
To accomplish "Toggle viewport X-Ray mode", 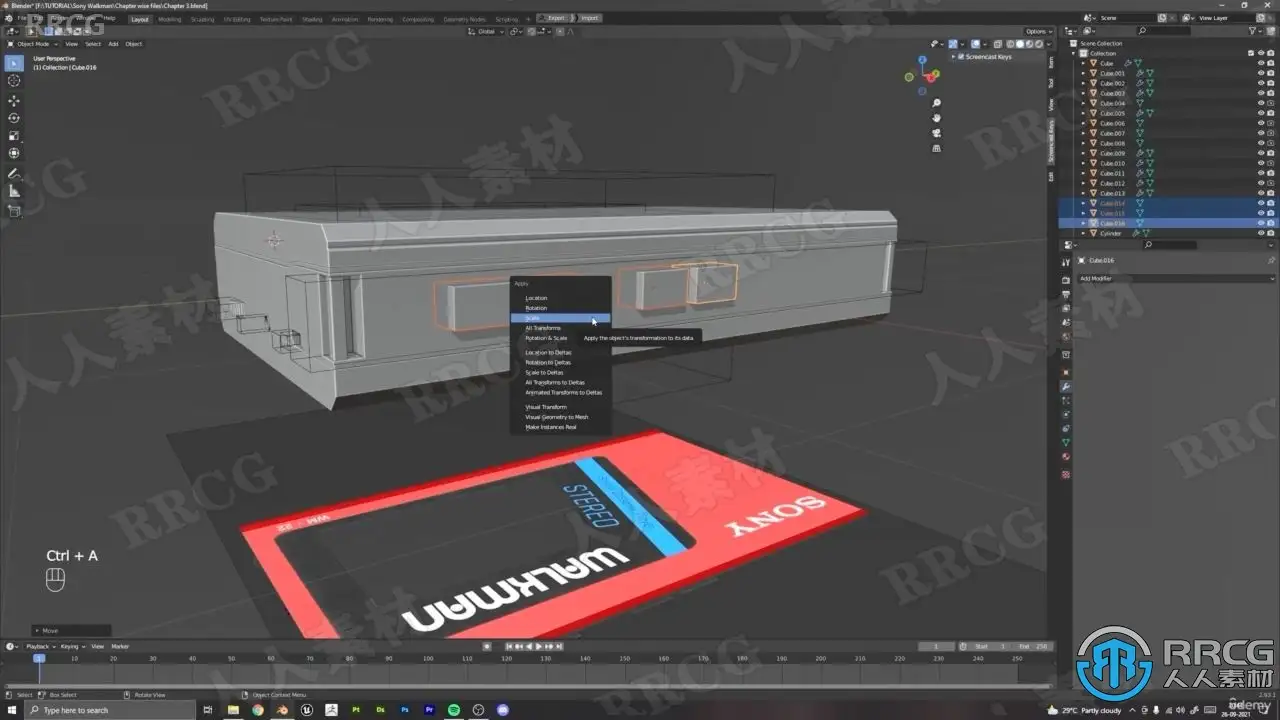I will click(996, 44).
